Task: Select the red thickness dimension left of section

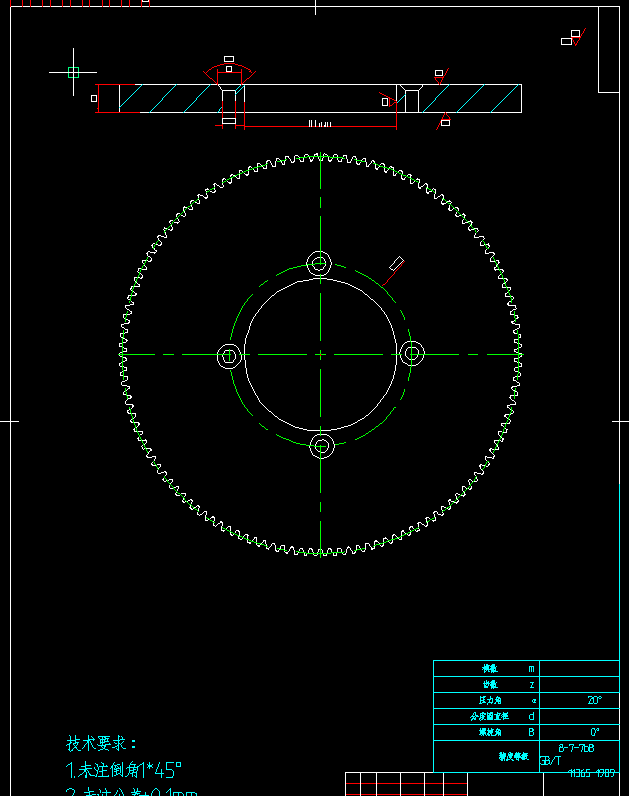Action: click(x=97, y=98)
